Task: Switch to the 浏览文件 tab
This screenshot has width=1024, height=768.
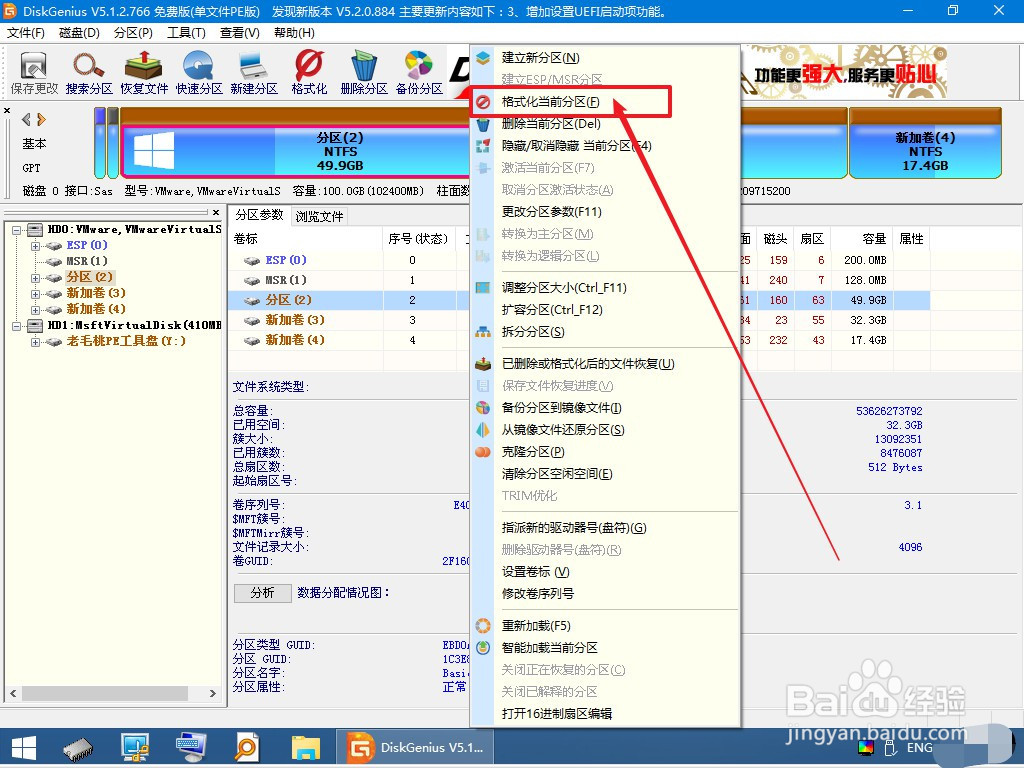Action: 319,216
